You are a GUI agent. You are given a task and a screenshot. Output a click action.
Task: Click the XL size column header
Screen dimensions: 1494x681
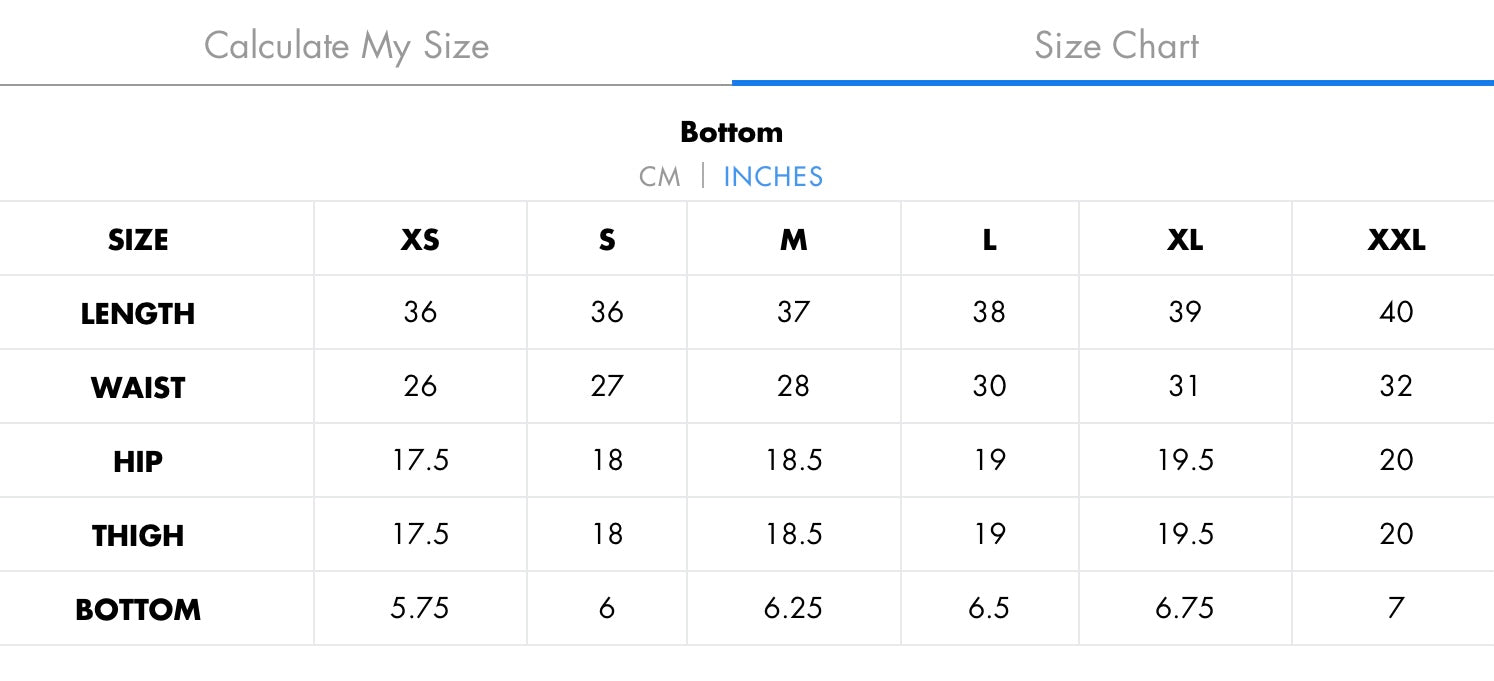click(1185, 240)
